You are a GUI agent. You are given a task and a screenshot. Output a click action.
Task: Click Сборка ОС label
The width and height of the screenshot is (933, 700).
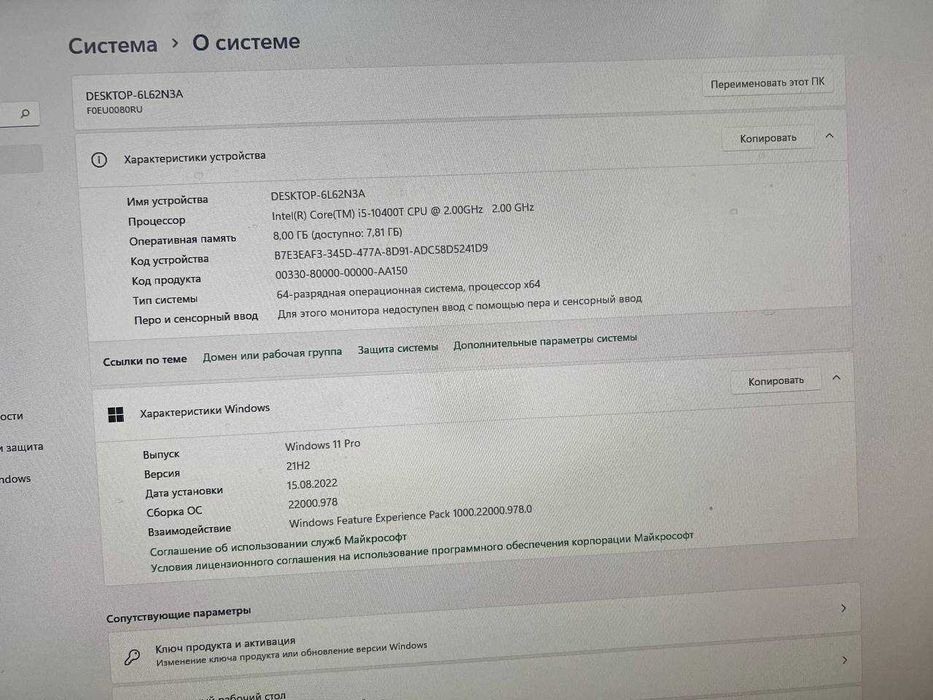coord(174,512)
